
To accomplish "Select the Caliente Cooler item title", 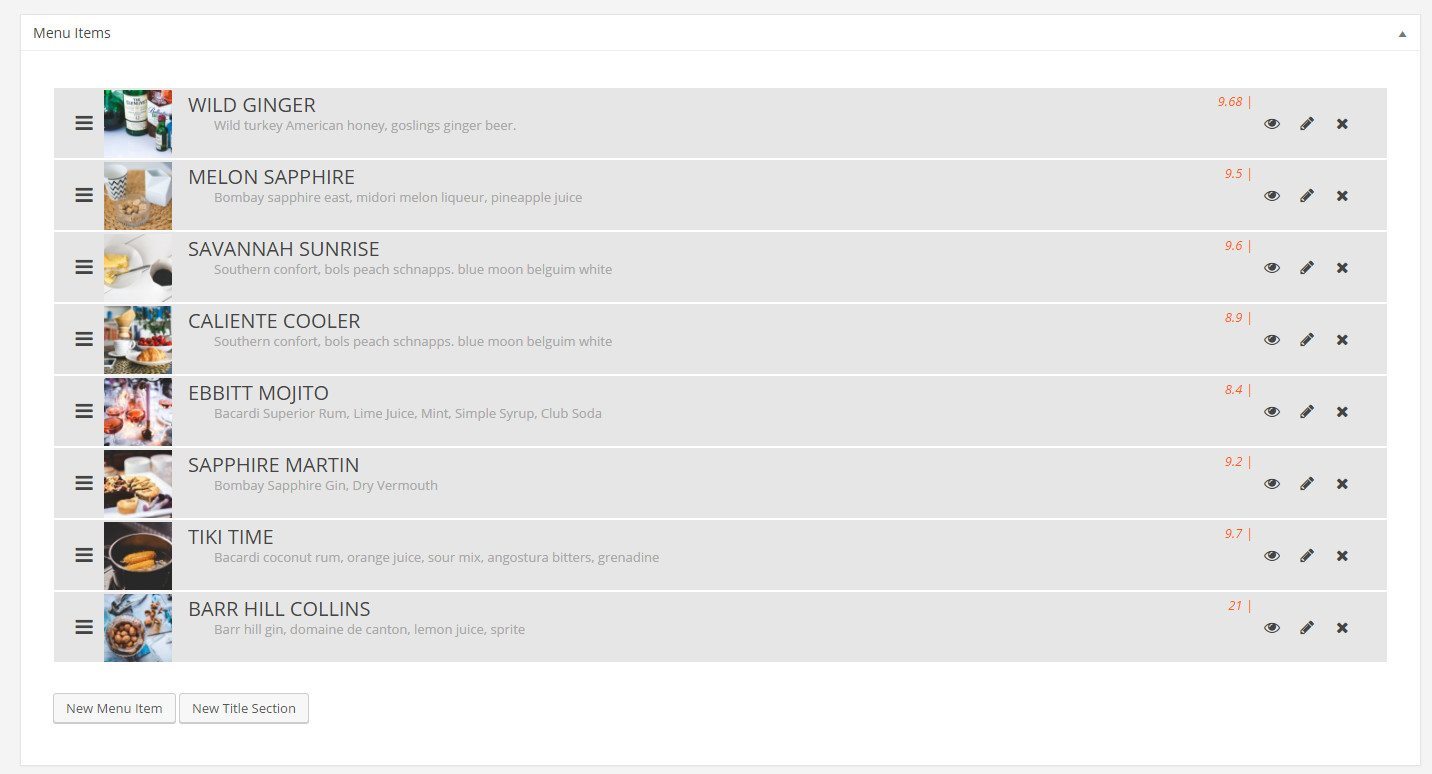I will click(x=274, y=321).
